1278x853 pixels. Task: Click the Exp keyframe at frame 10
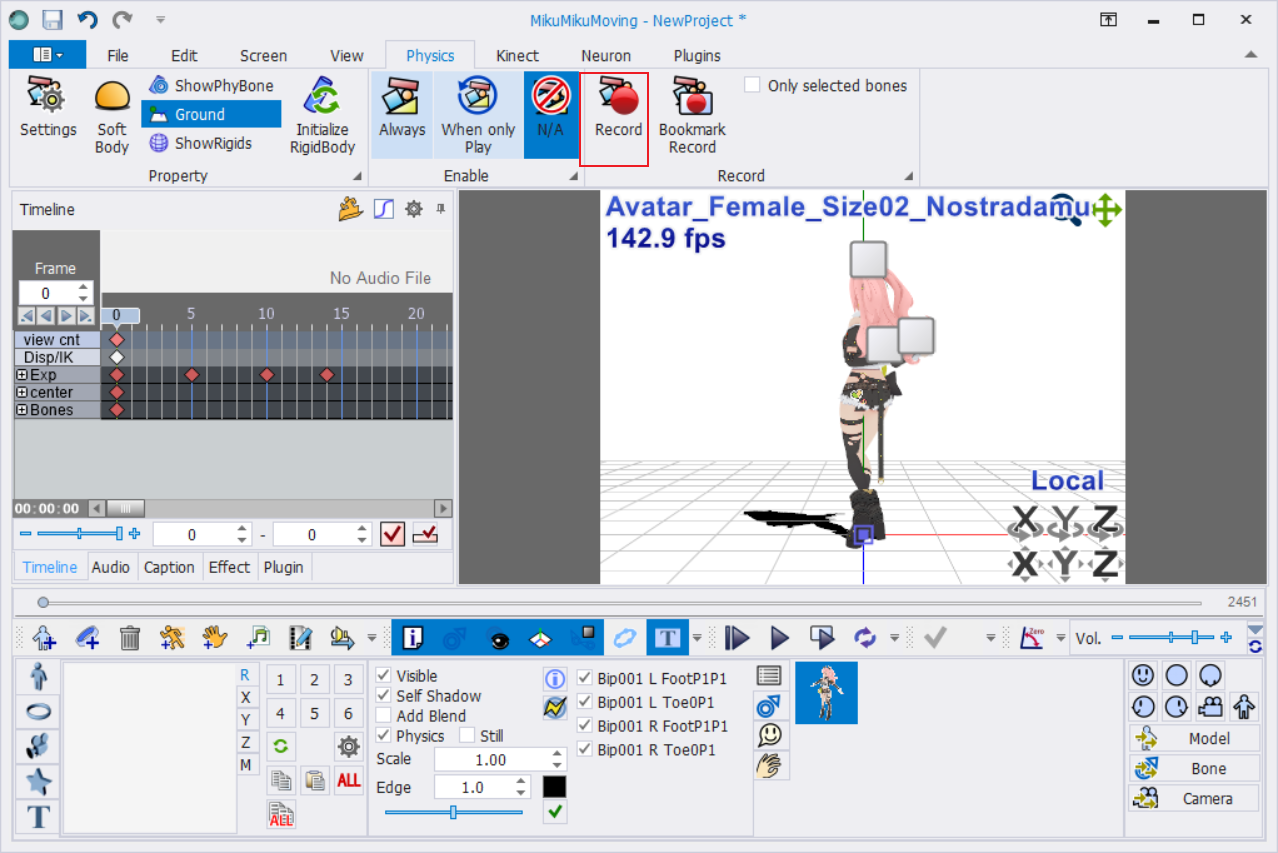pyautogui.click(x=266, y=375)
